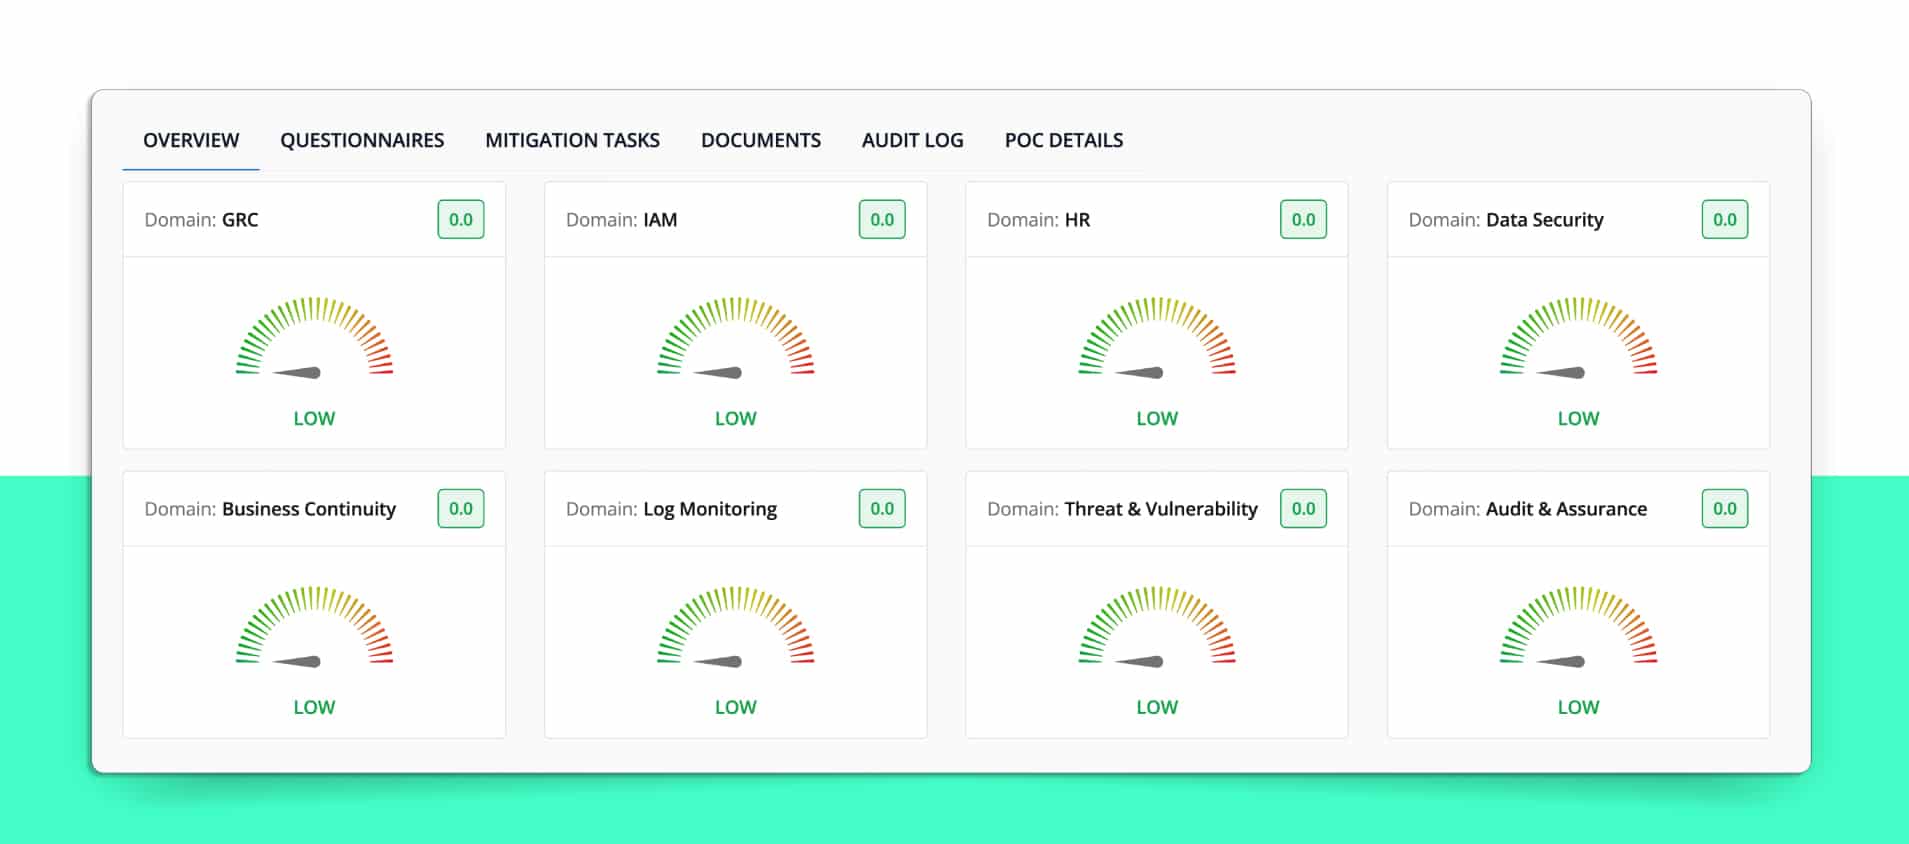Click the Audit & Assurance score badge
This screenshot has width=1909, height=844.
click(1725, 508)
